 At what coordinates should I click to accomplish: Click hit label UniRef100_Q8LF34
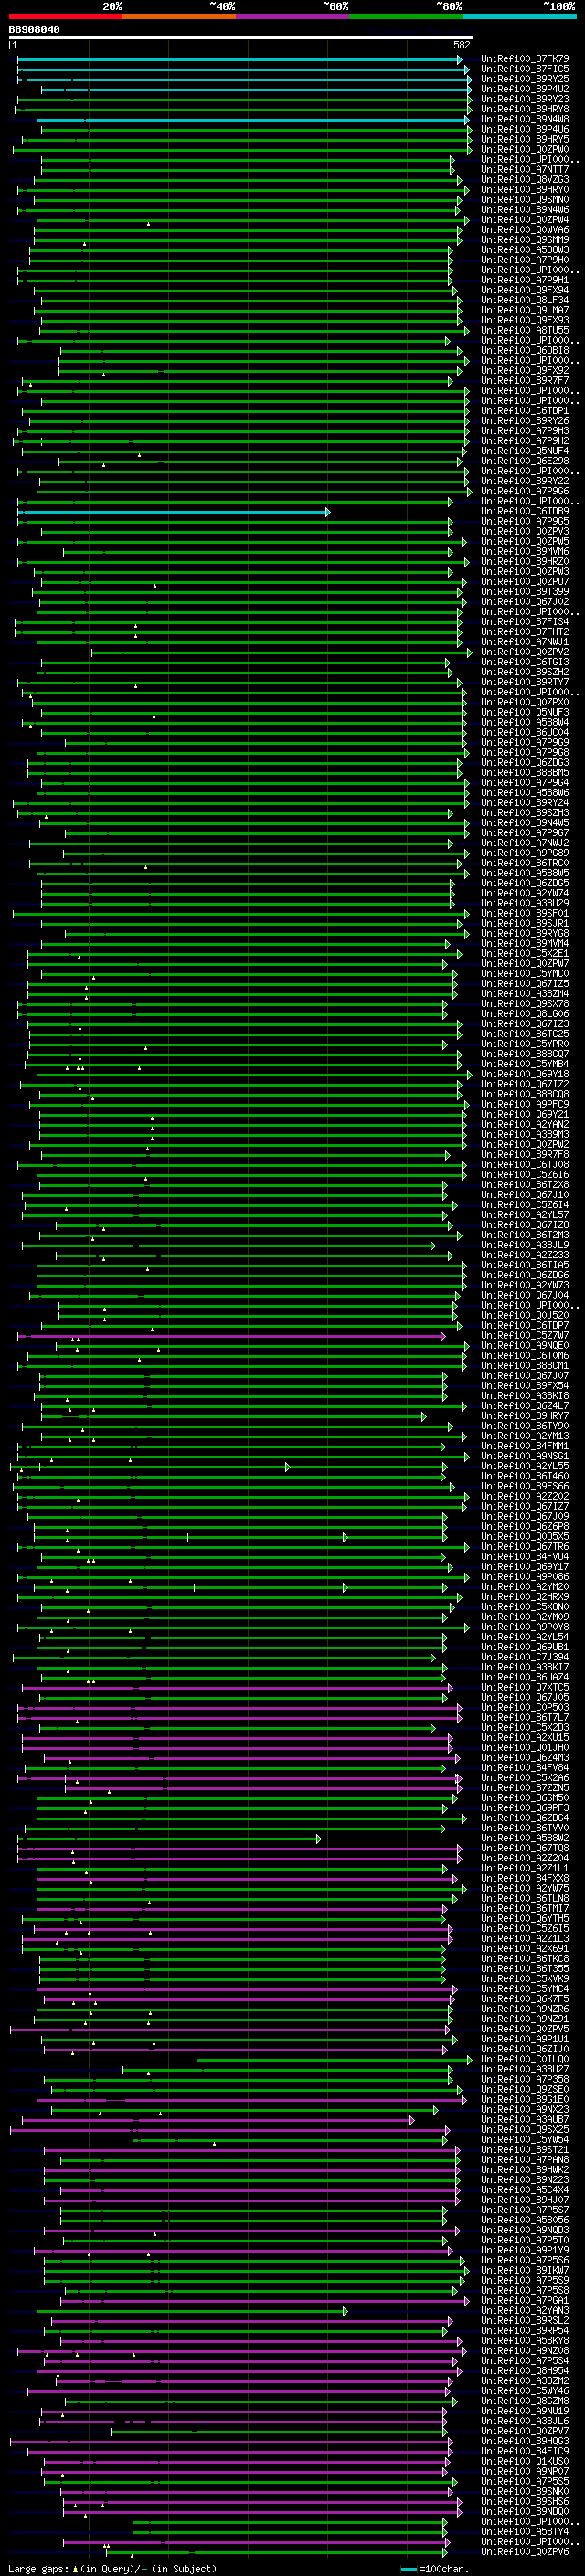click(525, 300)
